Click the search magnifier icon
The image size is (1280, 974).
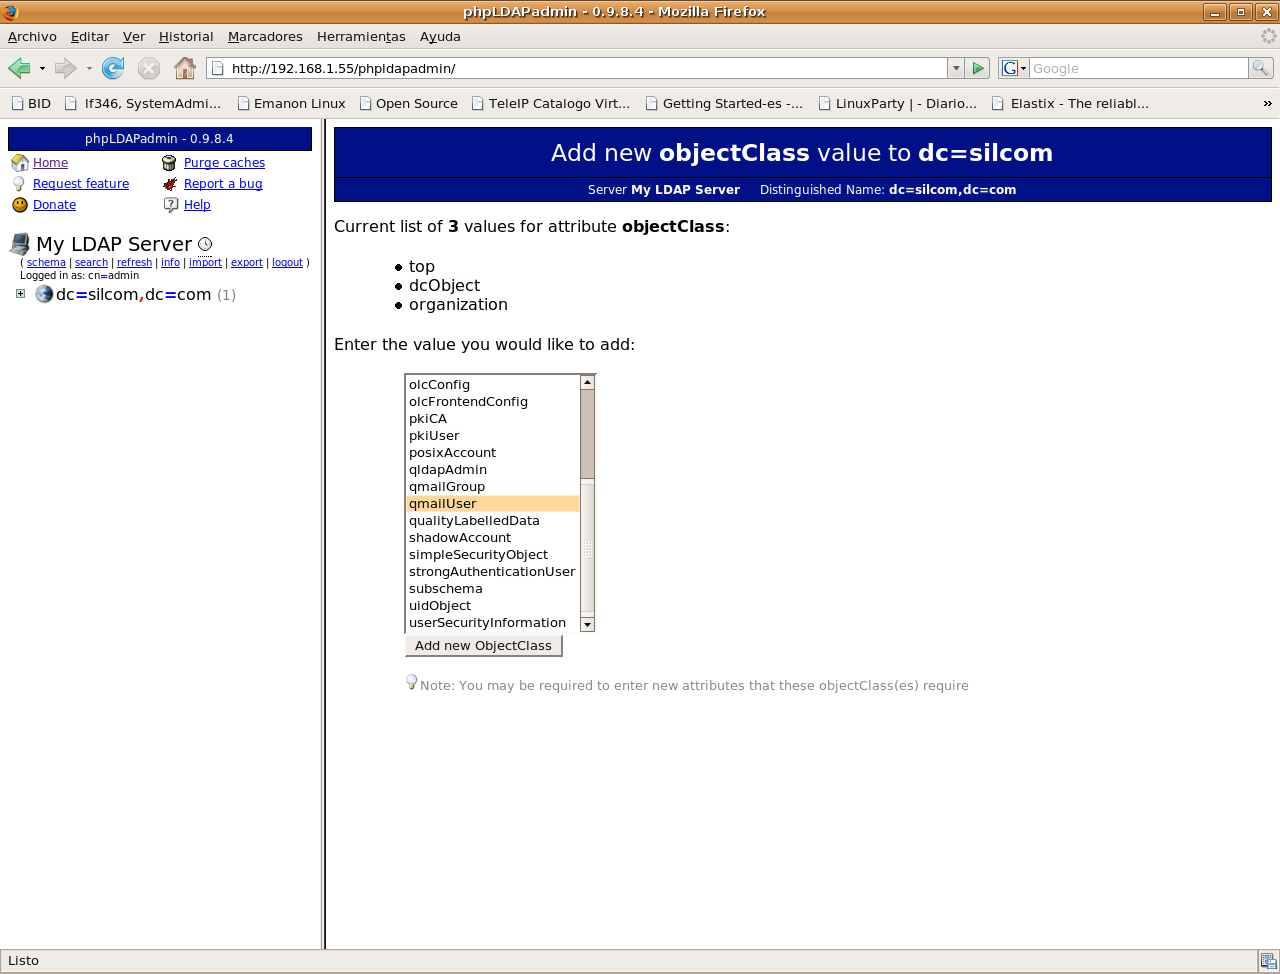pyautogui.click(x=1260, y=68)
